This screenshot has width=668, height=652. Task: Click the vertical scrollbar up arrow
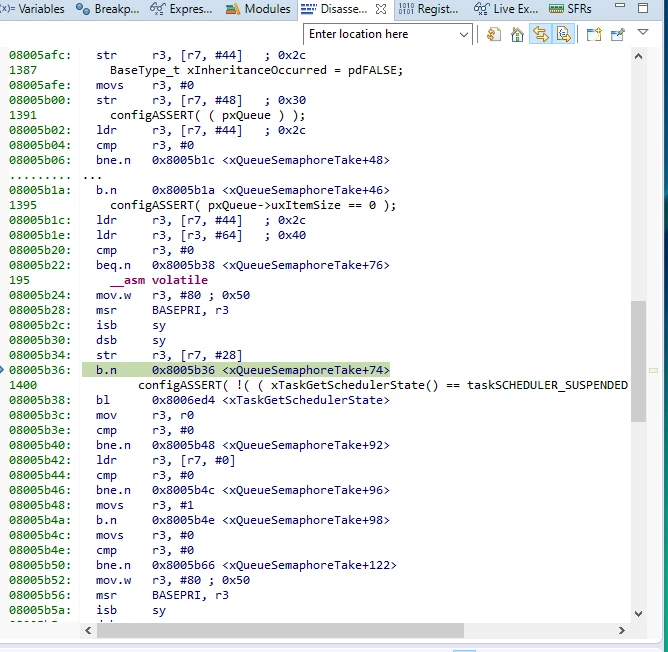pos(638,56)
